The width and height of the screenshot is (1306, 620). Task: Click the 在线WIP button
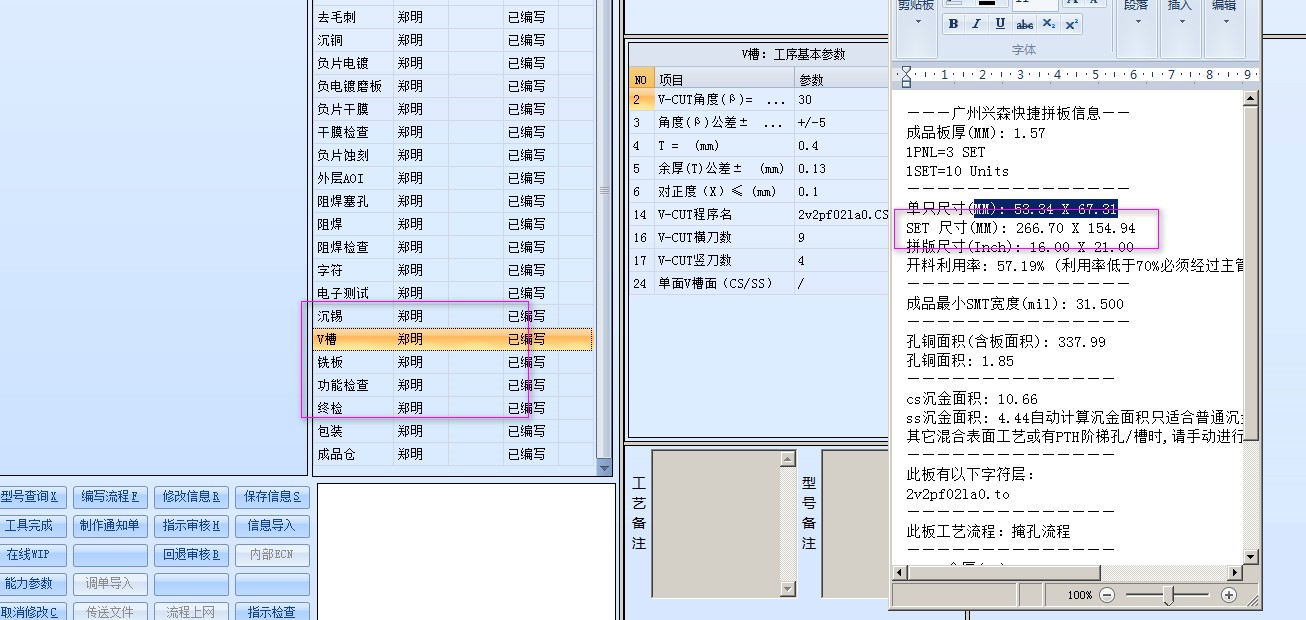(31, 555)
